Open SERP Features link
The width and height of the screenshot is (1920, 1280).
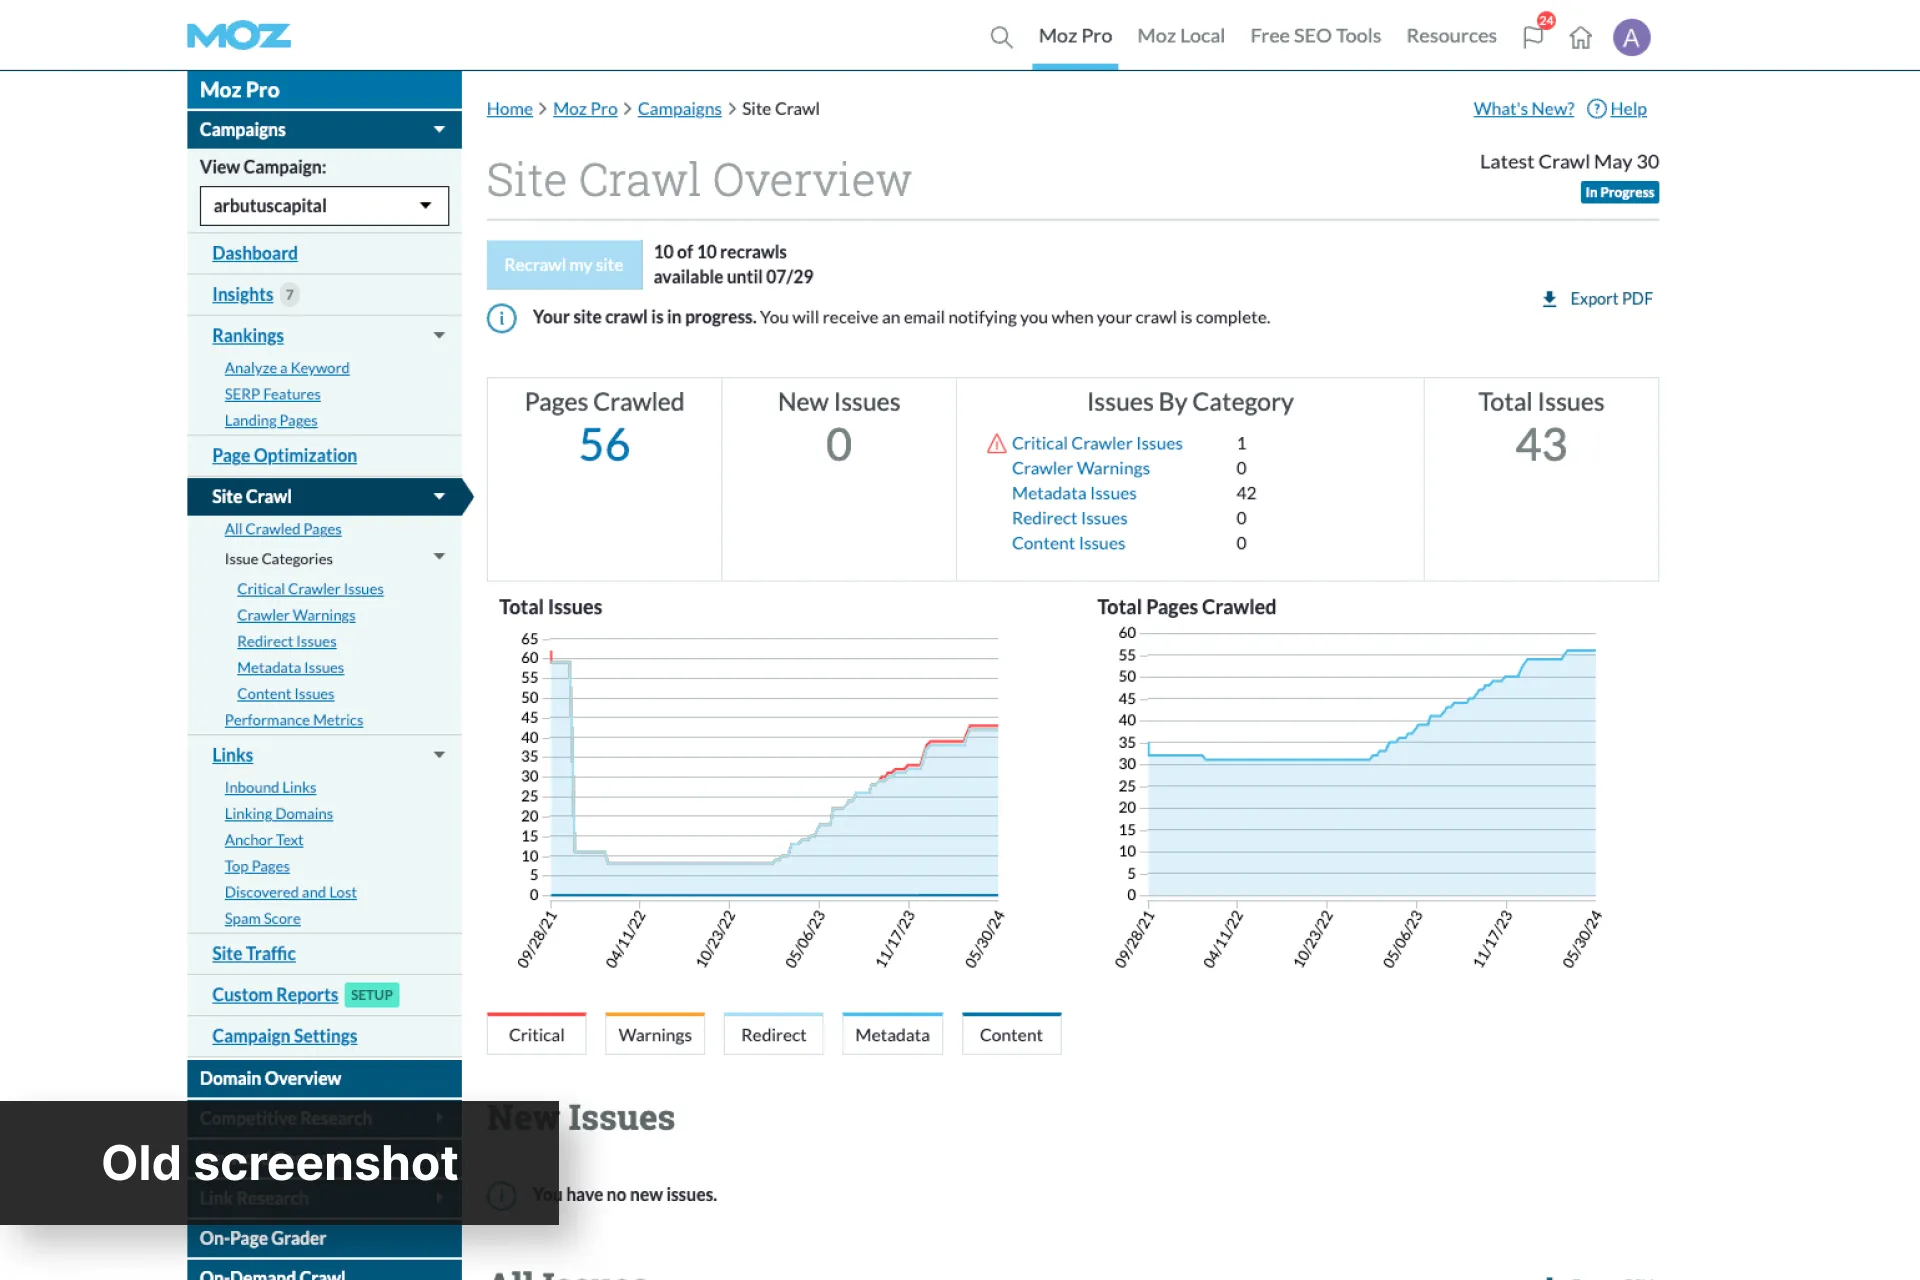pos(272,394)
